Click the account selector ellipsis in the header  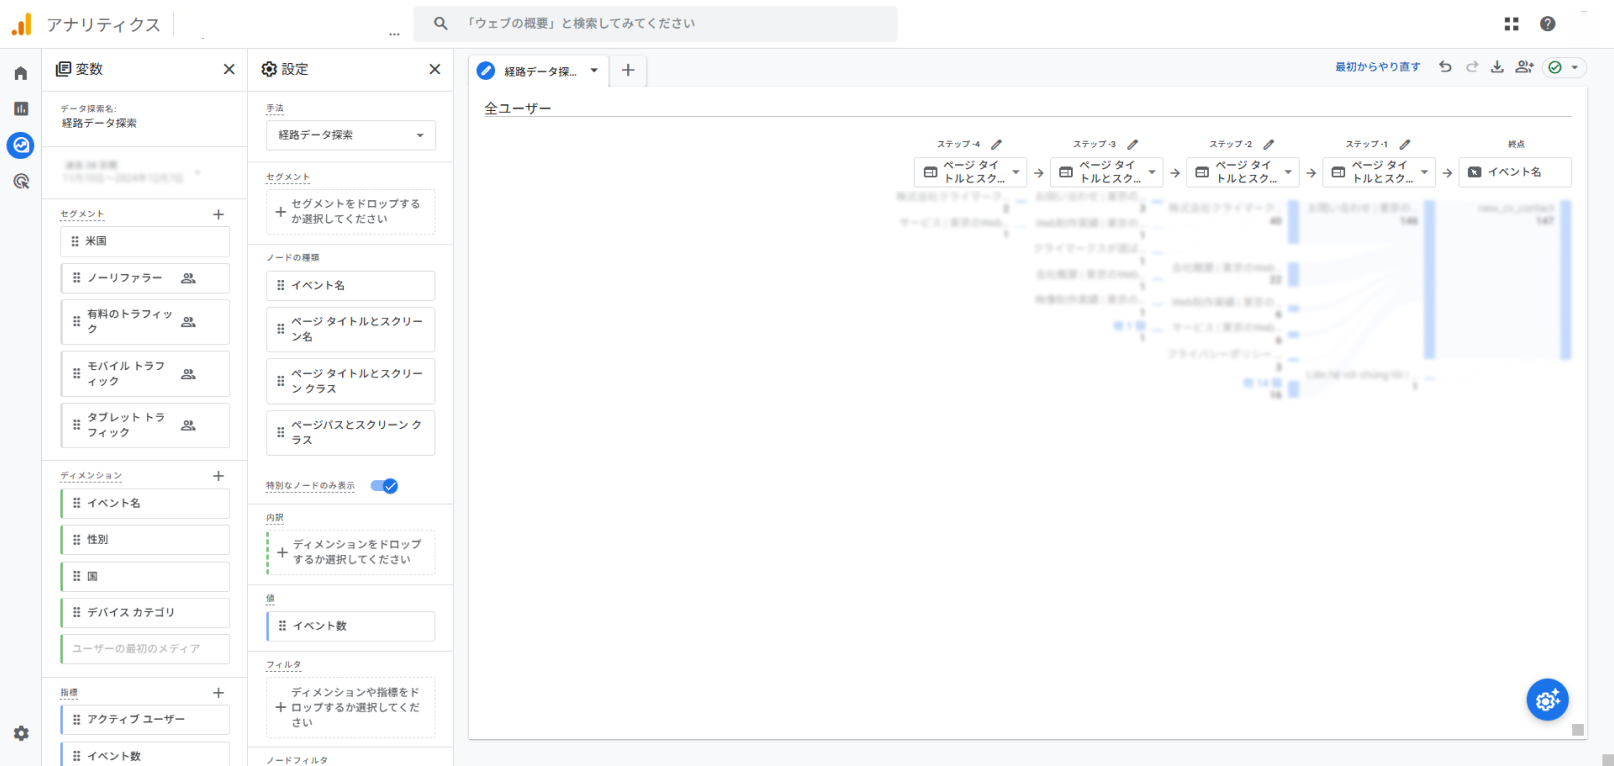click(394, 33)
